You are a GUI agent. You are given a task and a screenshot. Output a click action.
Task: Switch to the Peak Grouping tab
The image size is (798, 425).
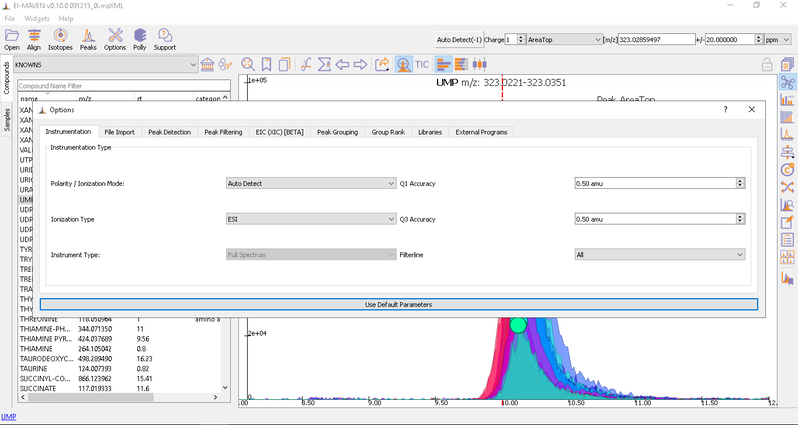coord(337,132)
